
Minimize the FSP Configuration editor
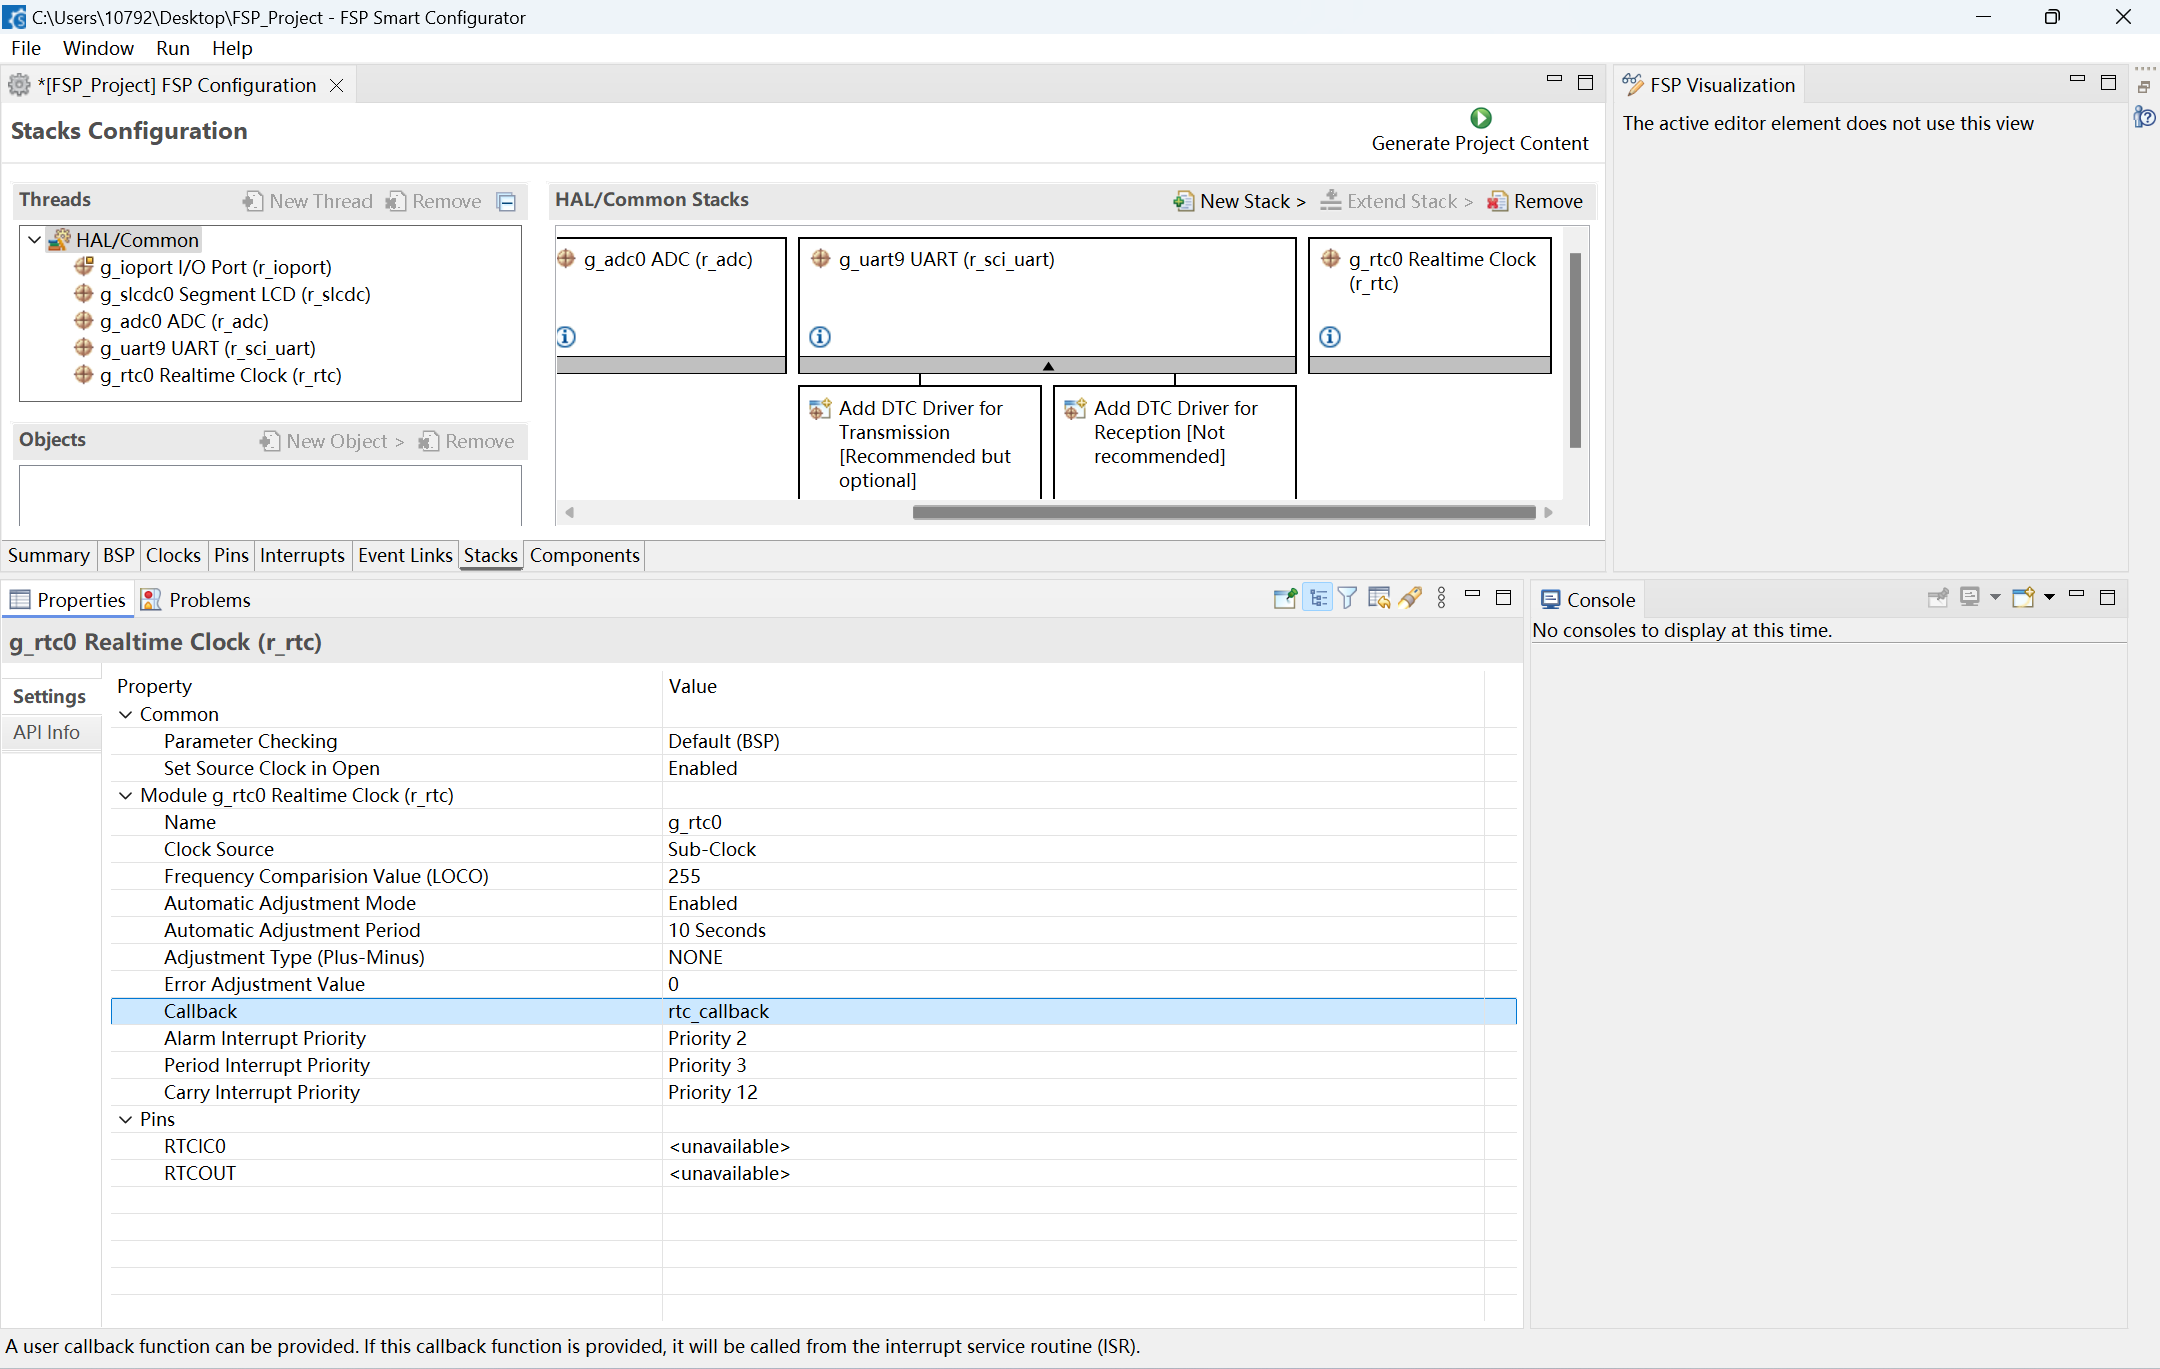(x=1554, y=80)
